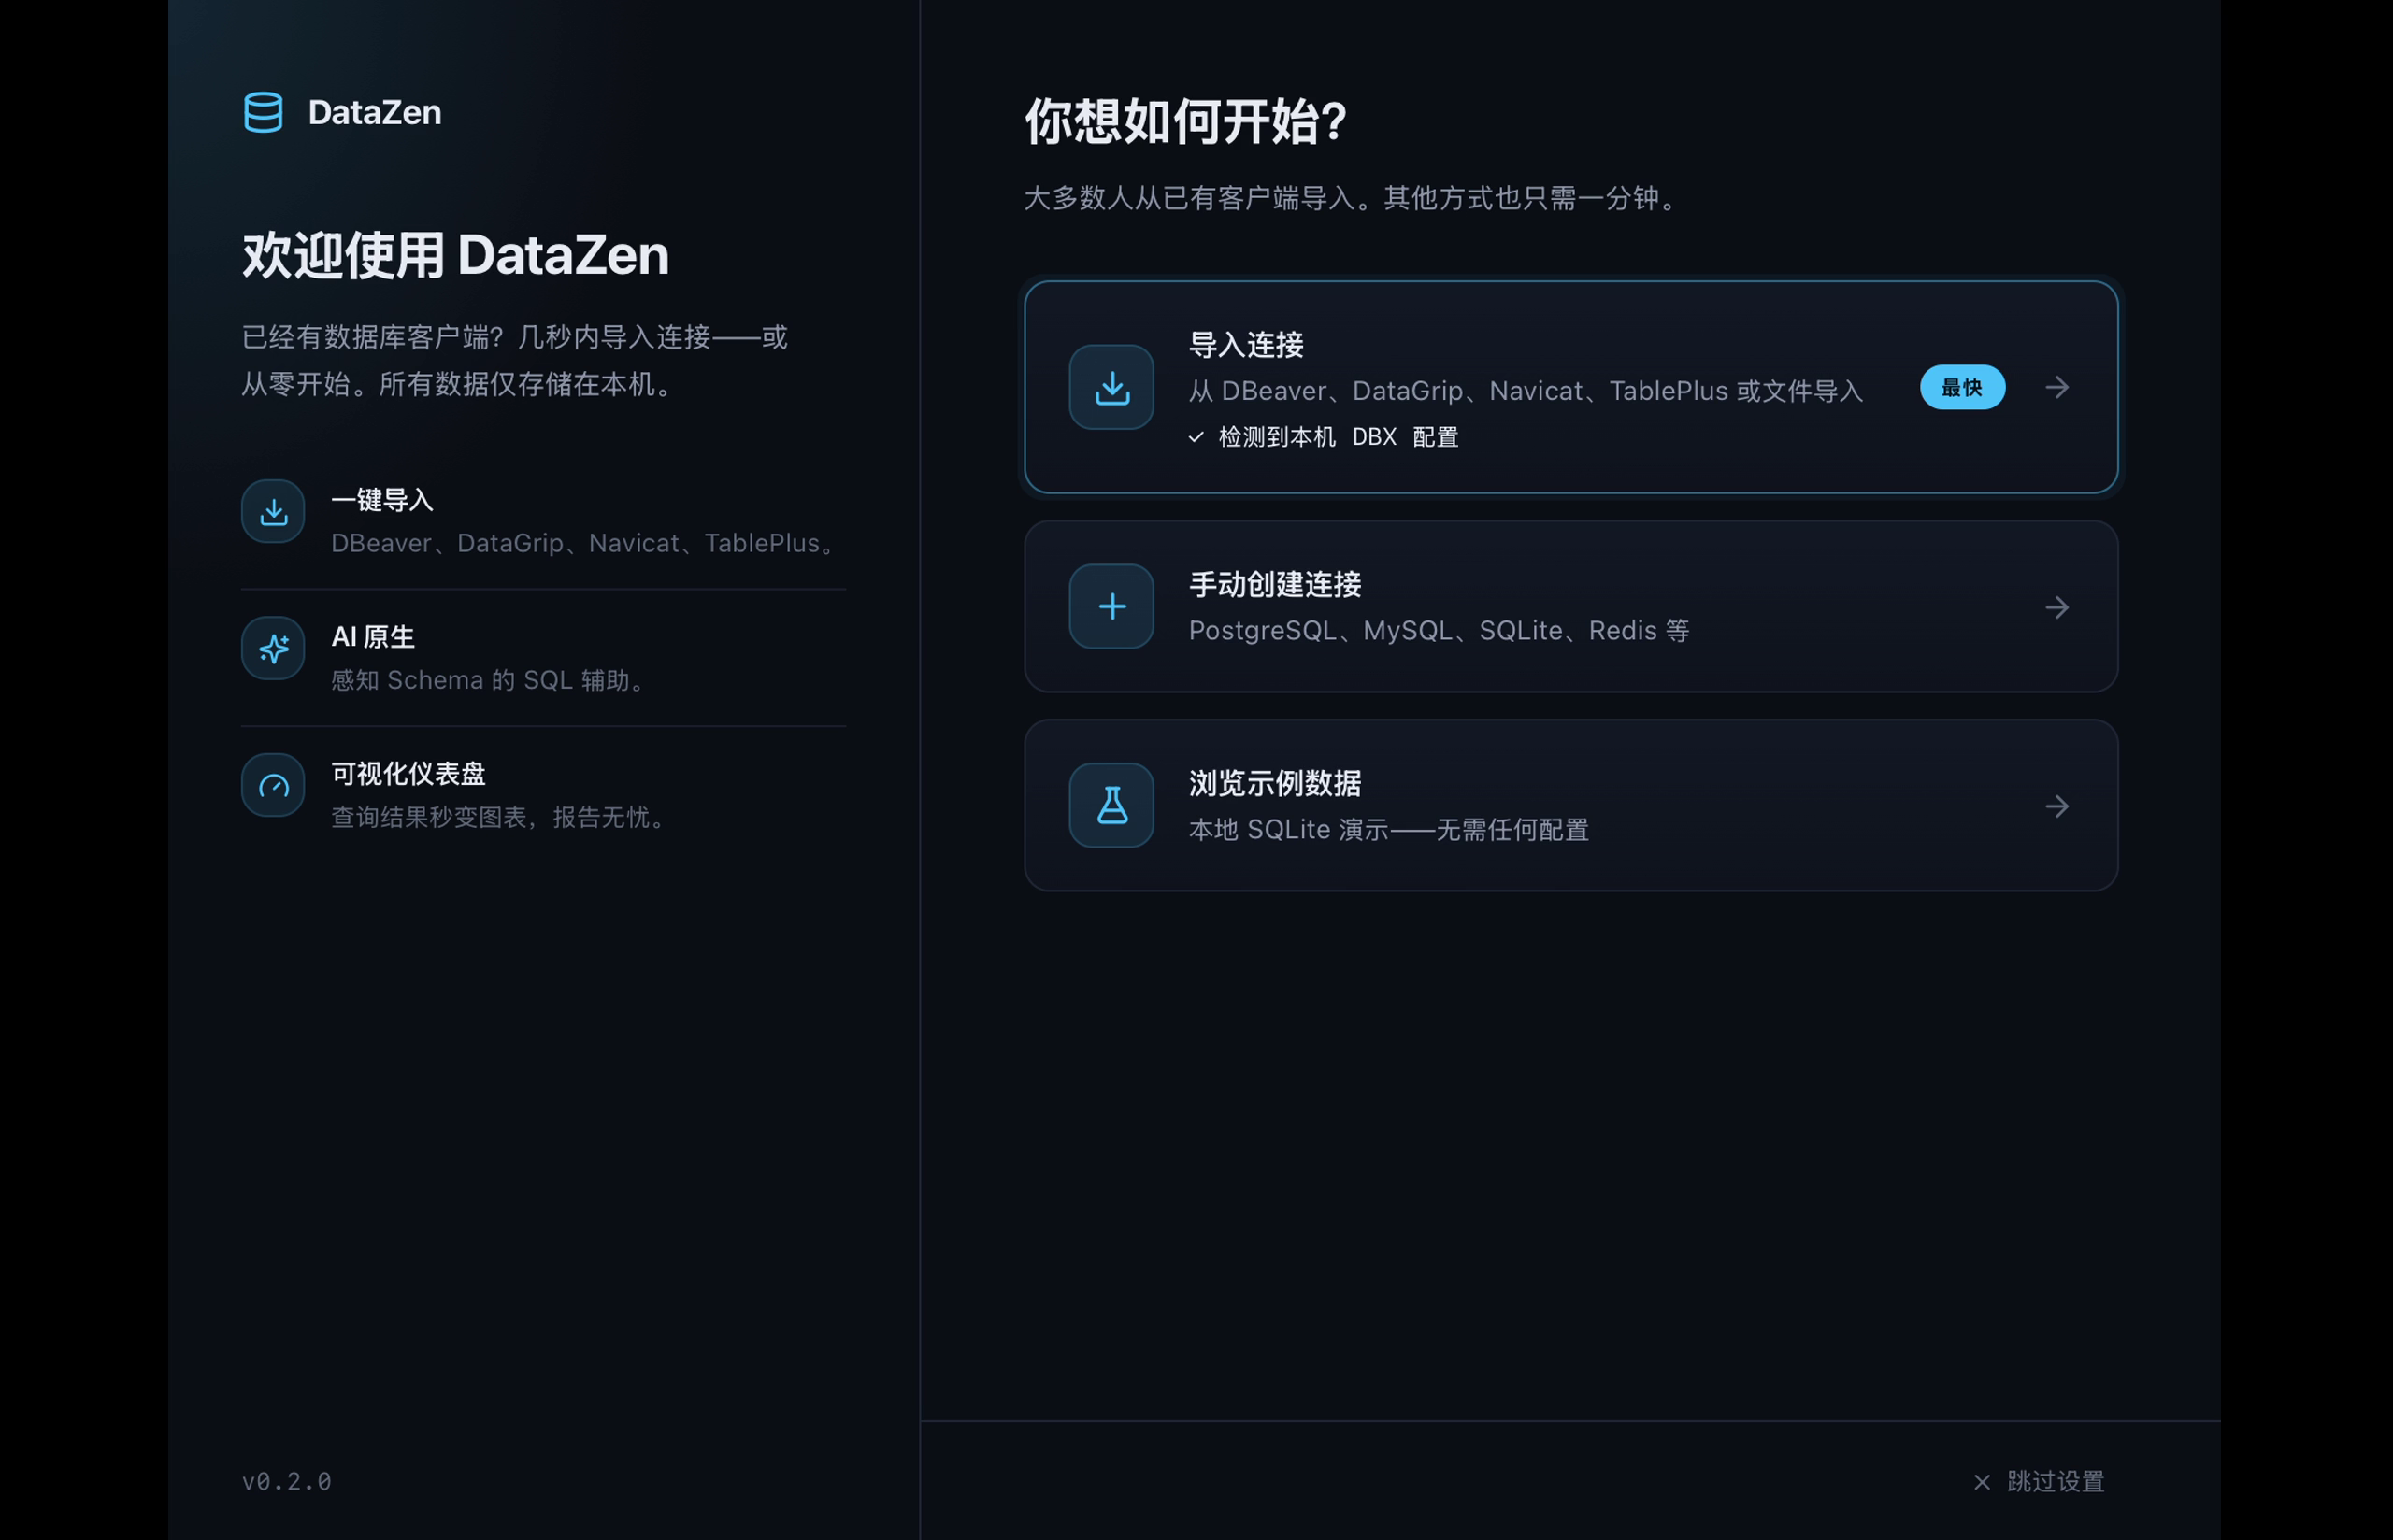
Task: Click the DataZen database logo icon
Action: pos(263,112)
